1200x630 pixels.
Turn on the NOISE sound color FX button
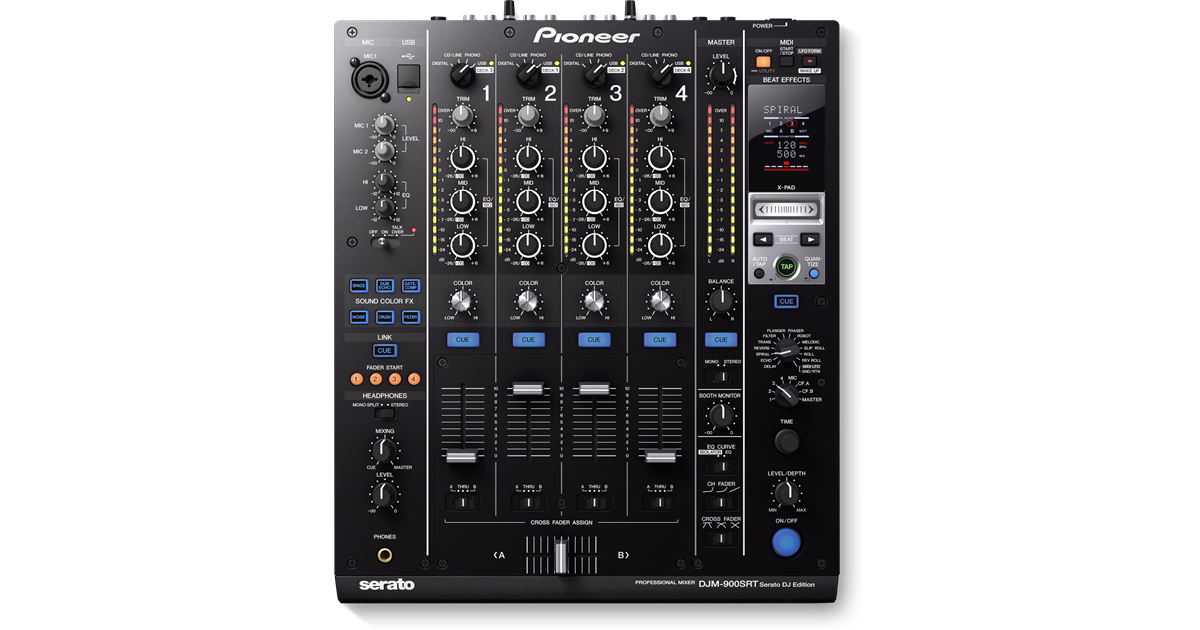(359, 317)
